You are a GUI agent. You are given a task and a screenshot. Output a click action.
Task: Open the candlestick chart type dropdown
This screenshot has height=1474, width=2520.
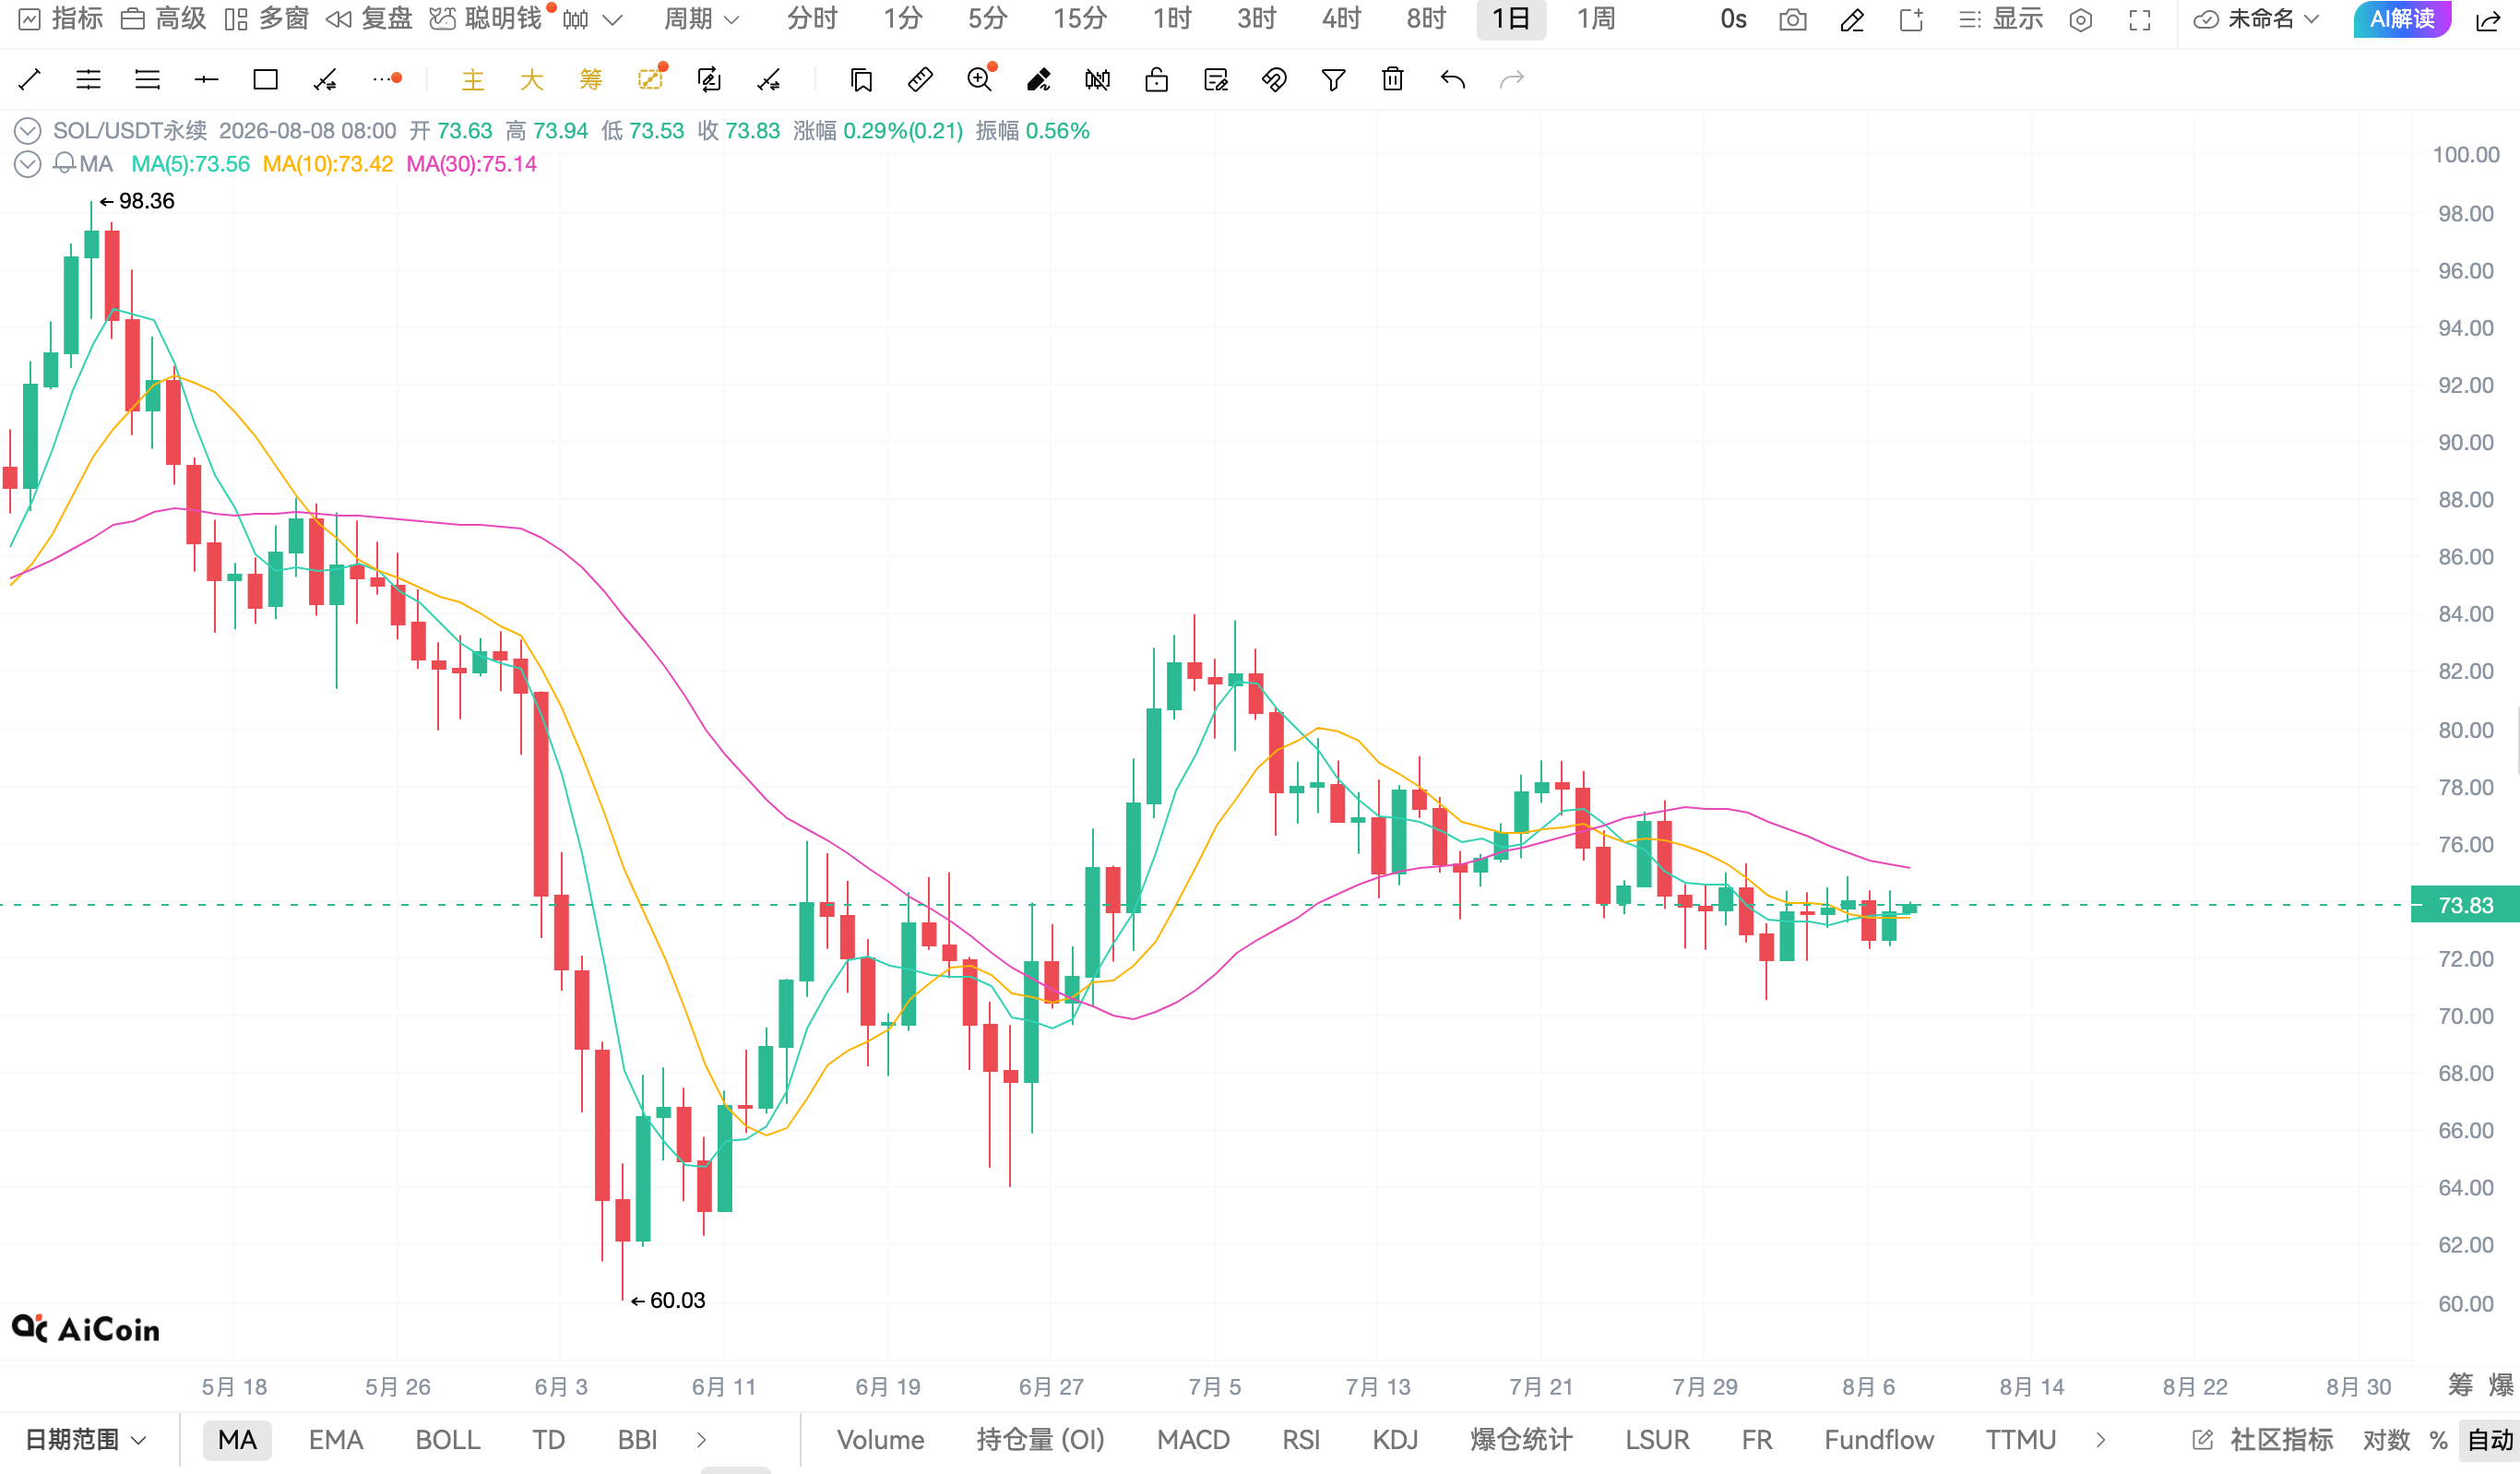click(592, 20)
